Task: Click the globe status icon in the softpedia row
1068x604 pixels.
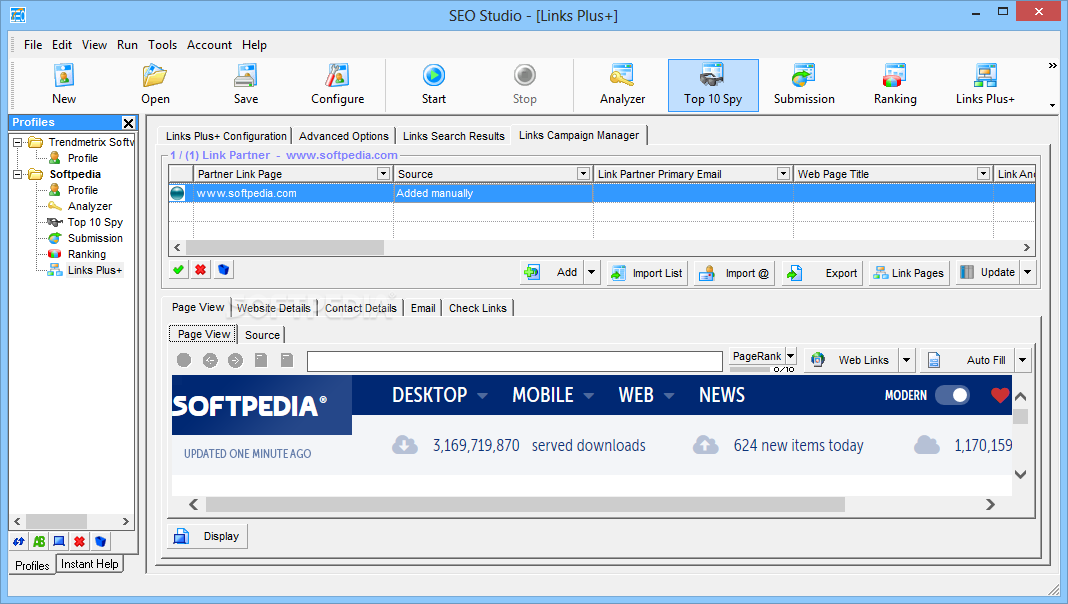Action: [178, 193]
